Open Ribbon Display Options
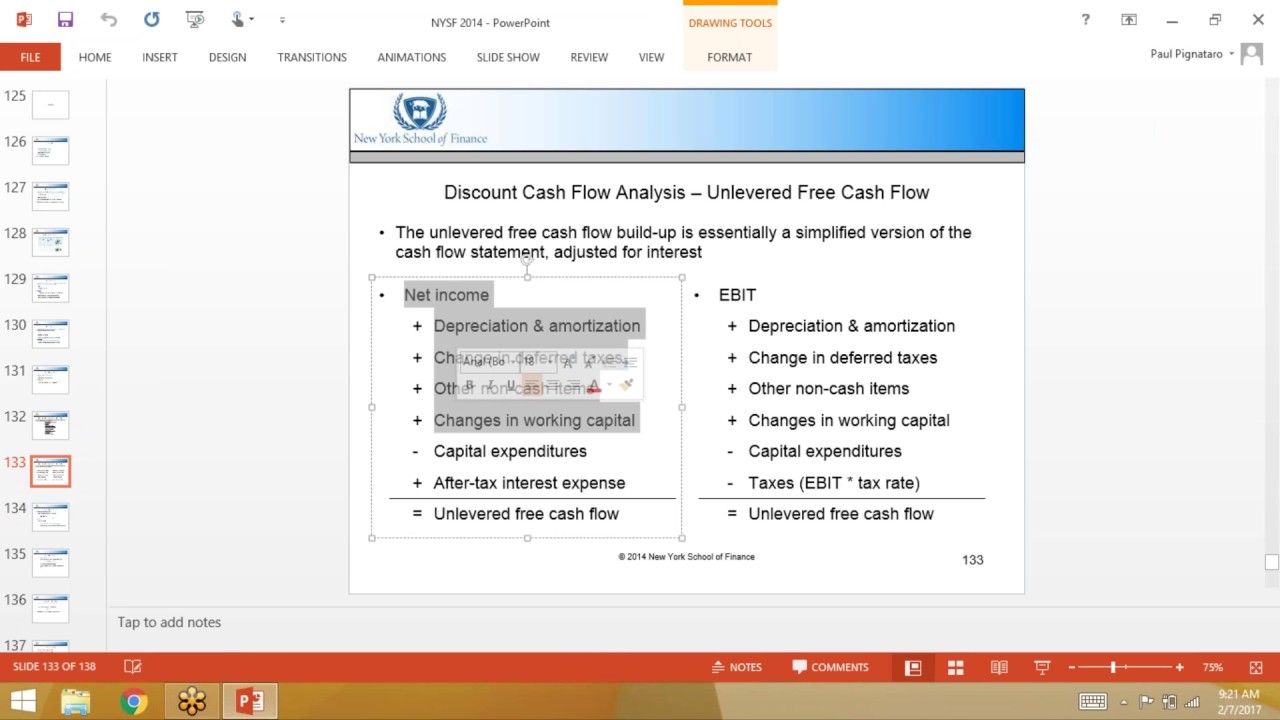The width and height of the screenshot is (1280, 720). tap(1129, 20)
